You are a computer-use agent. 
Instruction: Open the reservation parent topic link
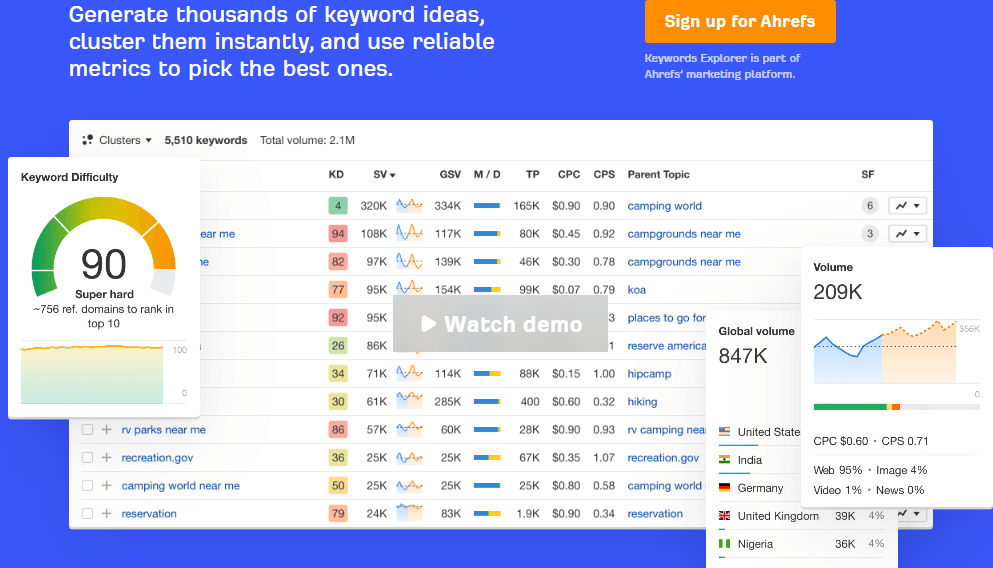pos(655,513)
